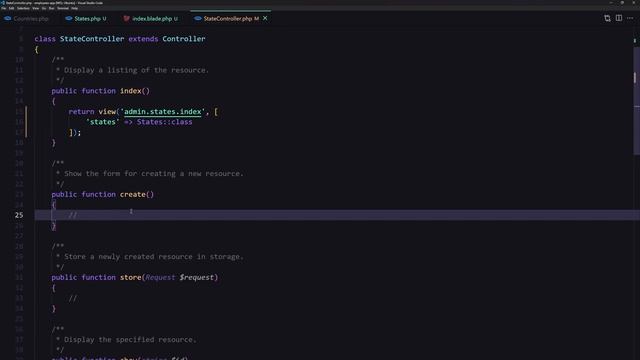The width and height of the screenshot is (640, 360).
Task: Click the vertical scrollbar thumb
Action: (x=636, y=101)
